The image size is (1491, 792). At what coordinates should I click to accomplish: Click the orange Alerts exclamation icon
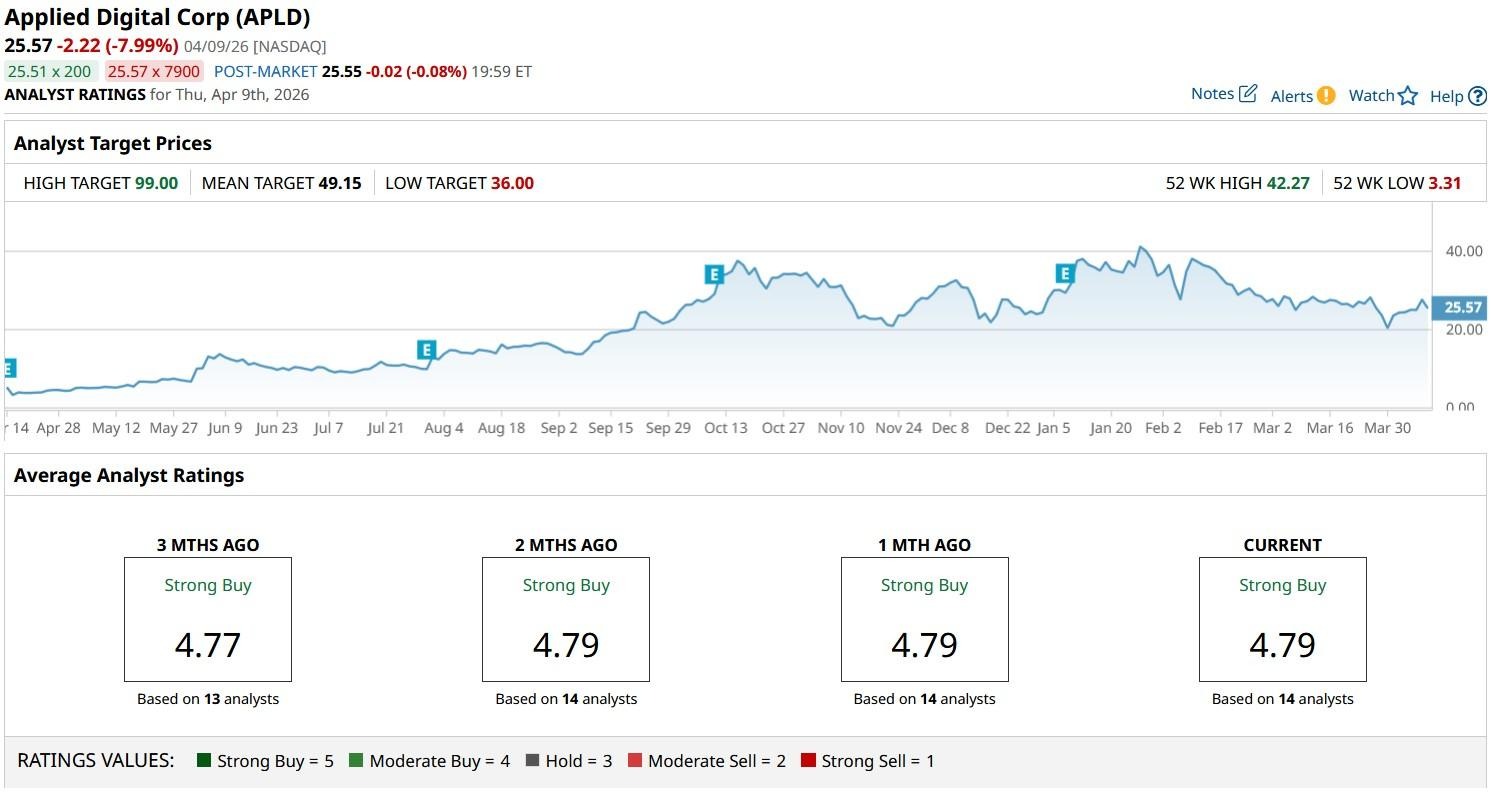coord(1325,96)
